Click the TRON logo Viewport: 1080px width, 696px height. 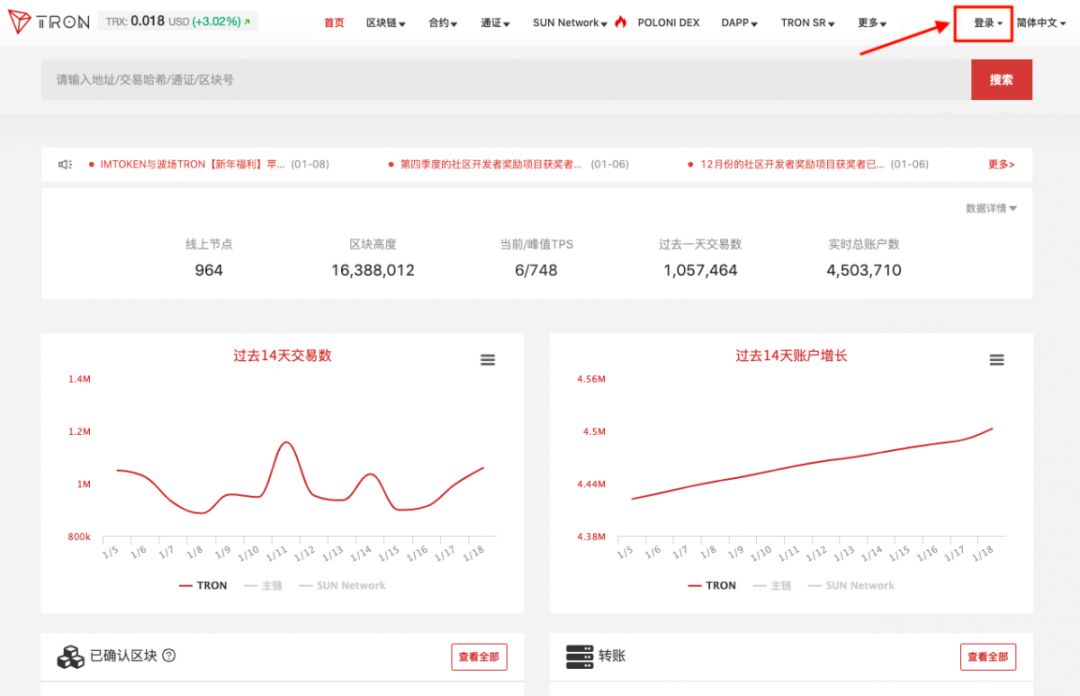pyautogui.click(x=49, y=22)
